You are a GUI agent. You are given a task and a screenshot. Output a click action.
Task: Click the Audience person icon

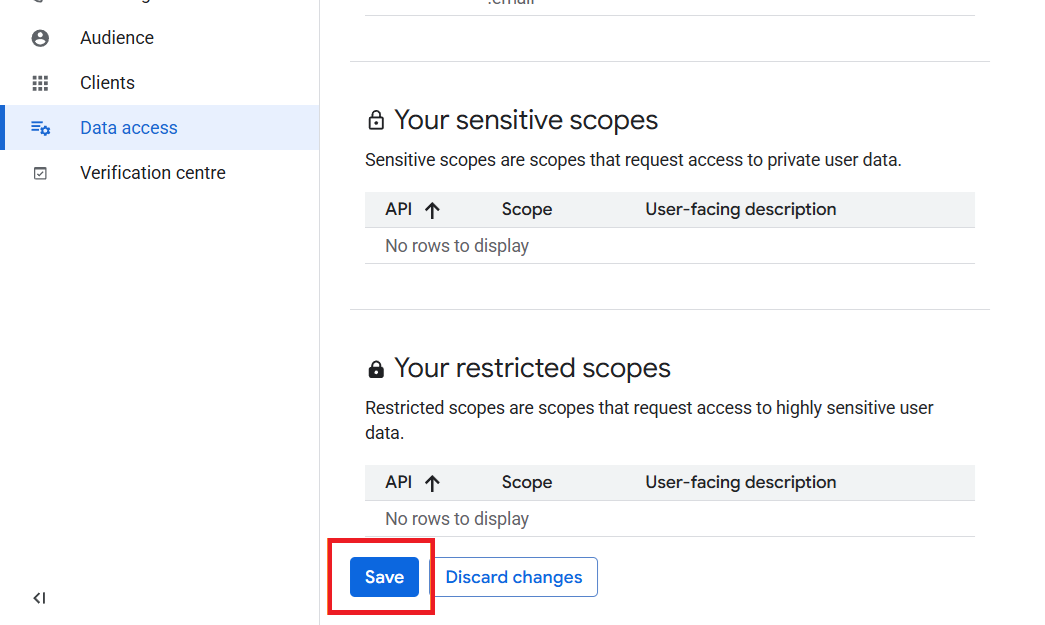[x=40, y=38]
